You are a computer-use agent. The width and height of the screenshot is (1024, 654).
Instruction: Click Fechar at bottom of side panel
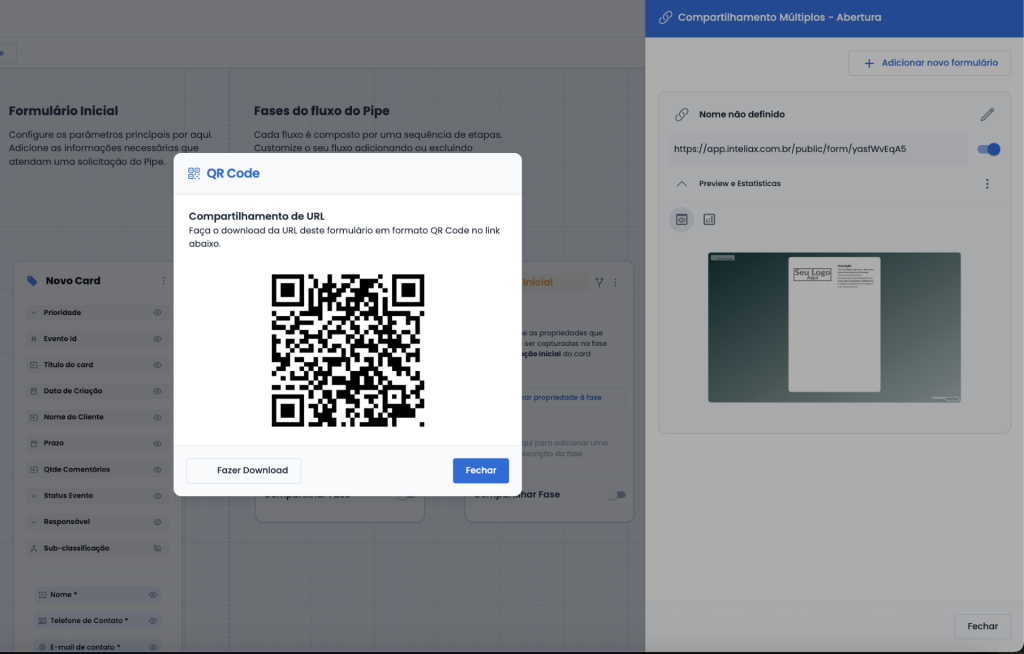(x=982, y=626)
